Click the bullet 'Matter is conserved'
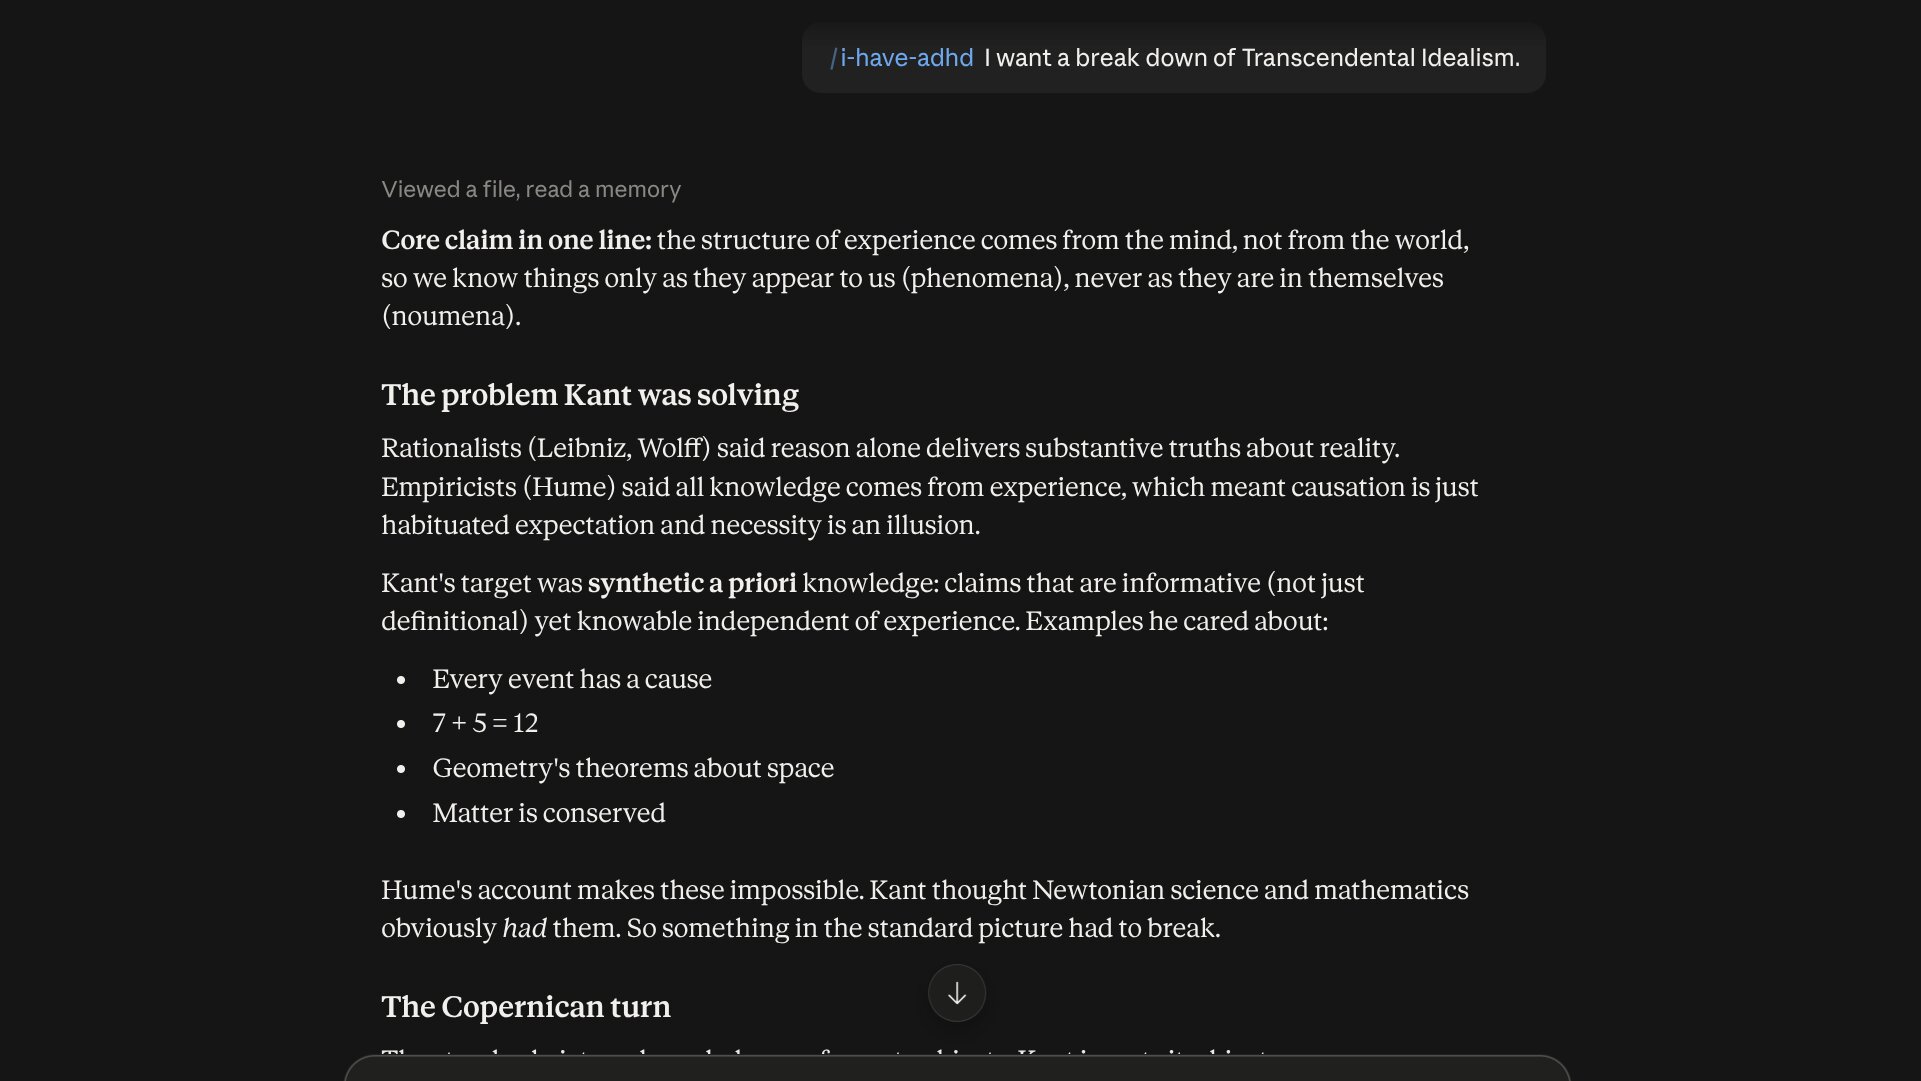The width and height of the screenshot is (1921, 1081). point(549,813)
